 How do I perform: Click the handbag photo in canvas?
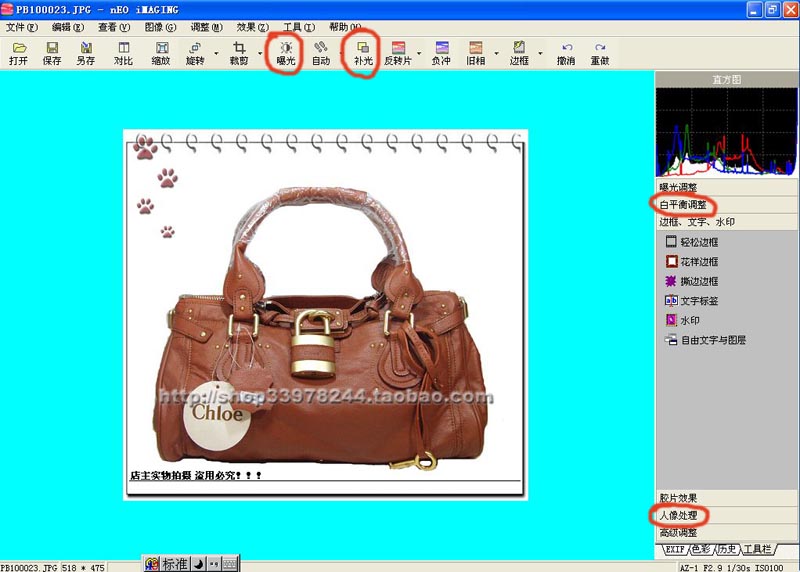pos(326,314)
